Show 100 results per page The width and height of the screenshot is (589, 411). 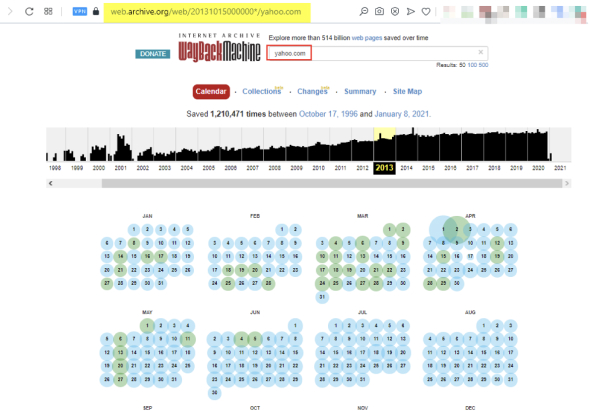click(472, 65)
